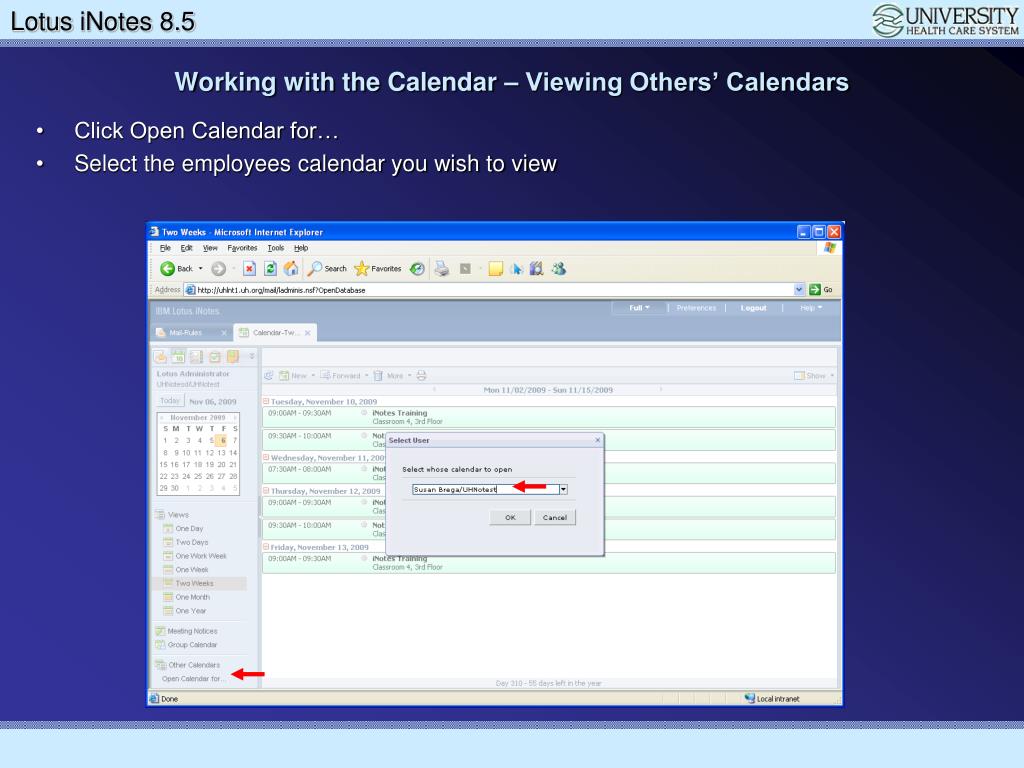
Task: Open the Mail icon in iNotes switcher
Action: [160, 356]
